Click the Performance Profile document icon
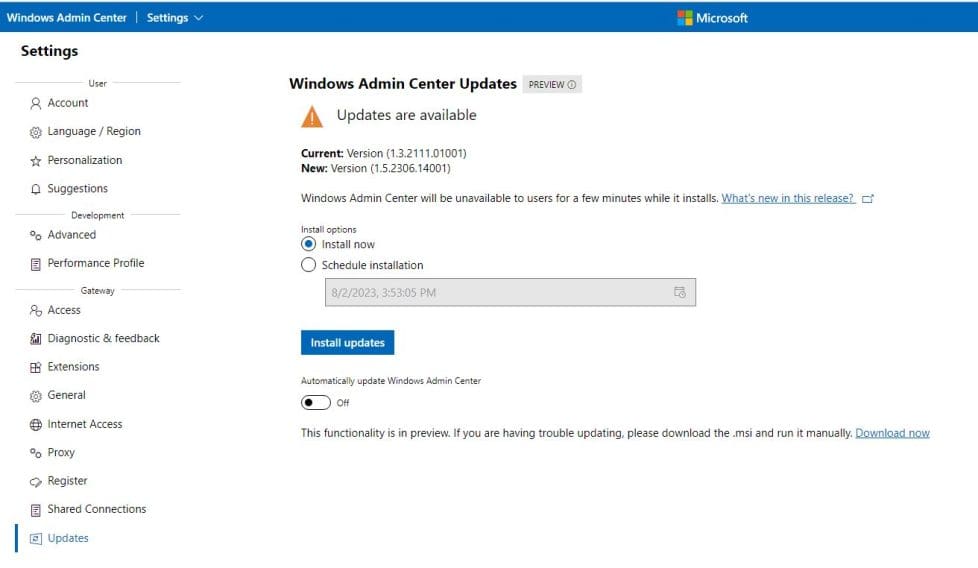 click(36, 264)
